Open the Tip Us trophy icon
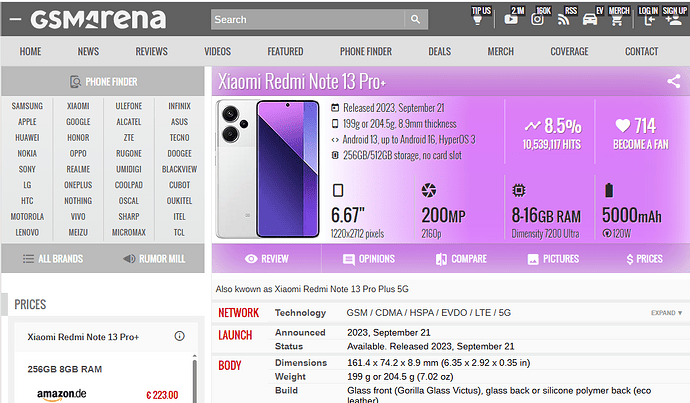This screenshot has height=403, width=690. pyautogui.click(x=478, y=20)
